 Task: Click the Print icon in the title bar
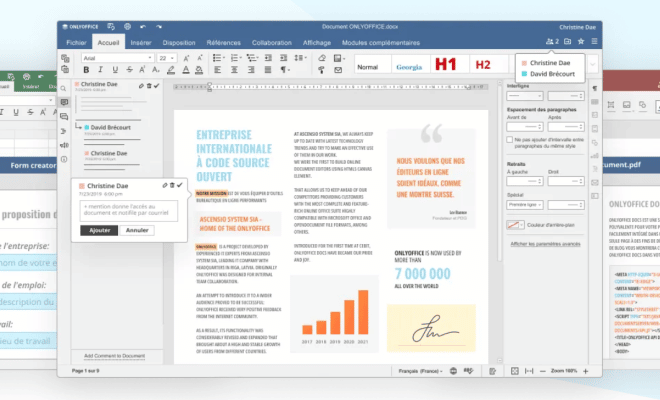[128, 27]
